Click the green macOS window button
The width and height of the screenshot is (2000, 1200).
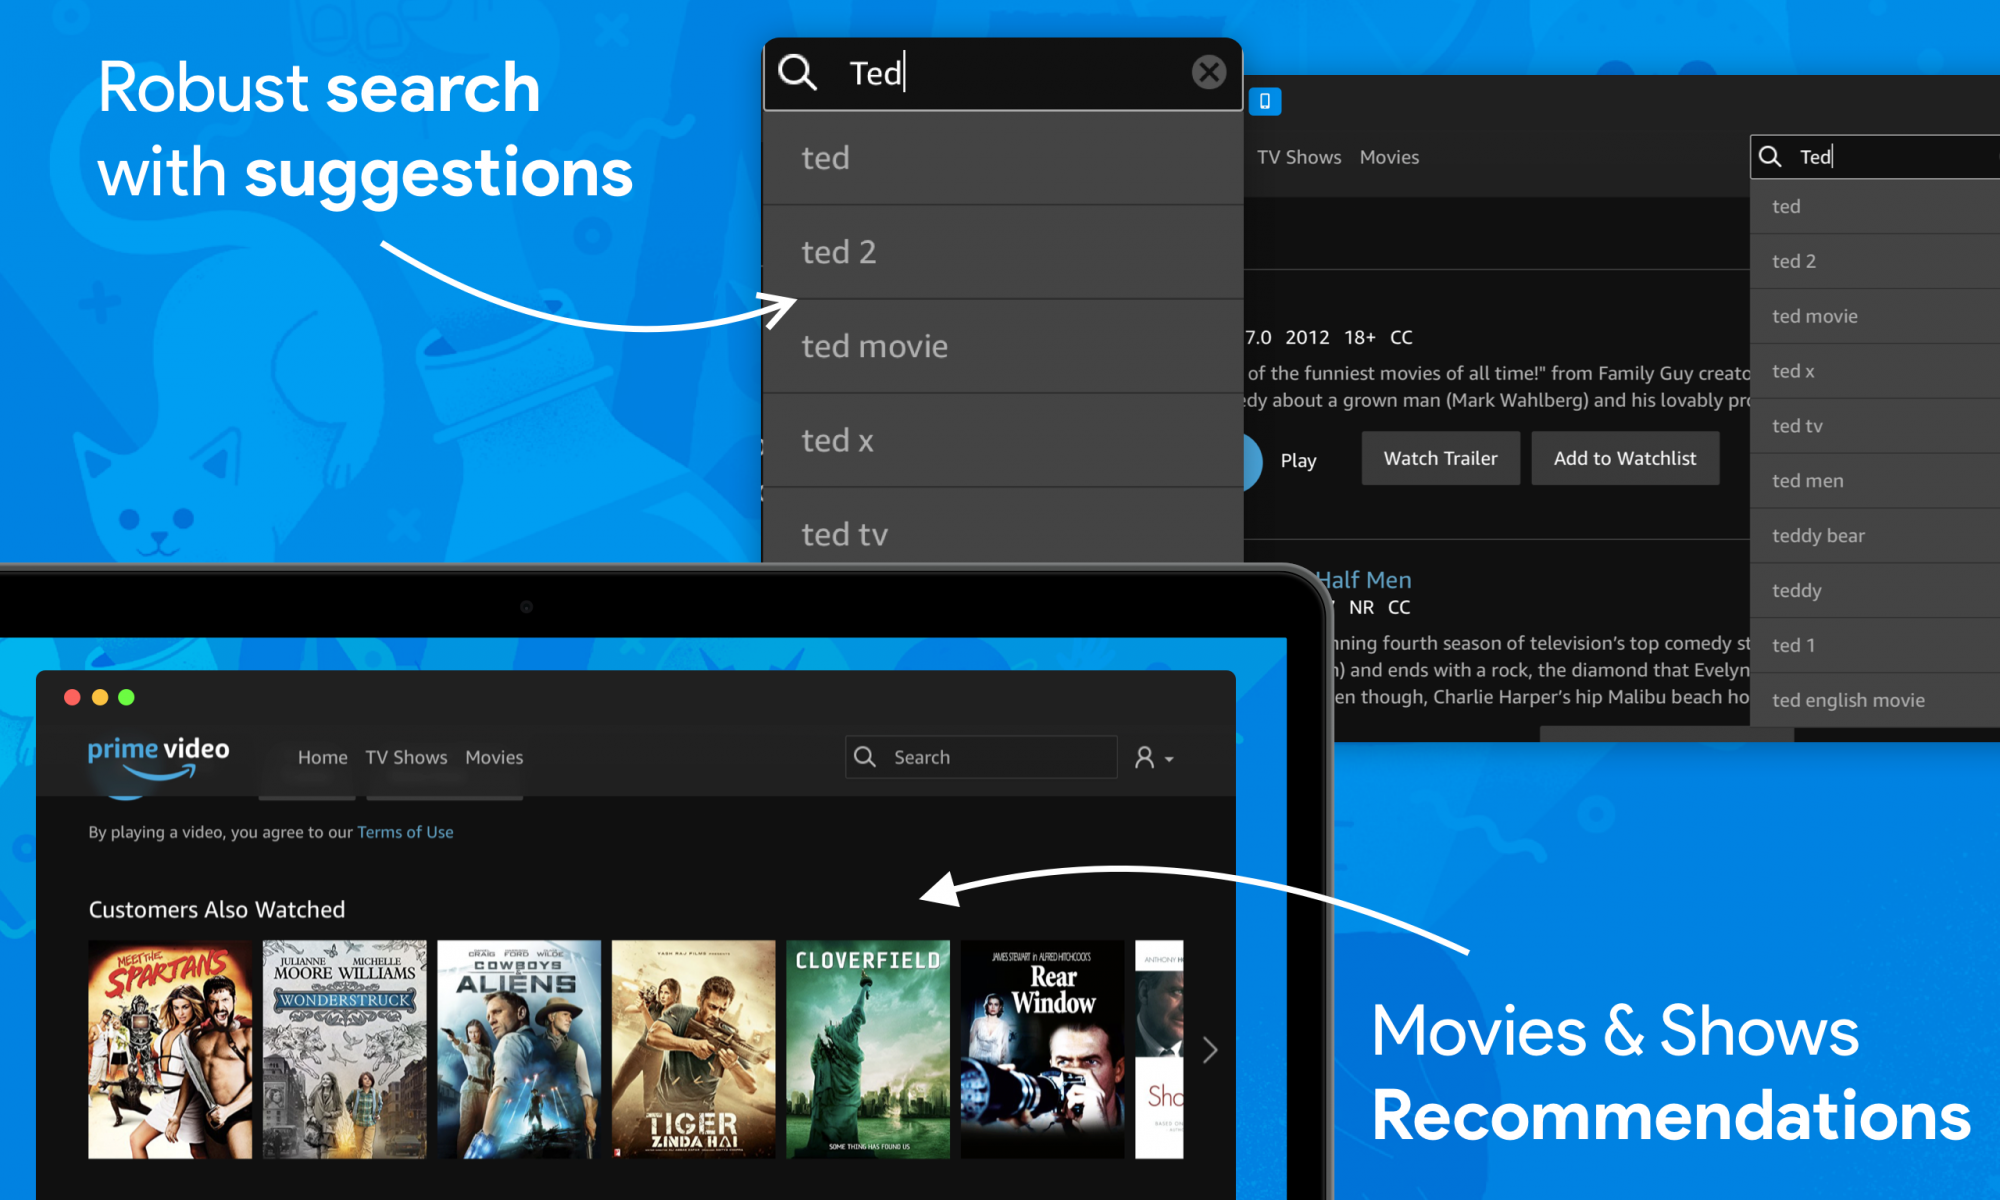point(126,697)
